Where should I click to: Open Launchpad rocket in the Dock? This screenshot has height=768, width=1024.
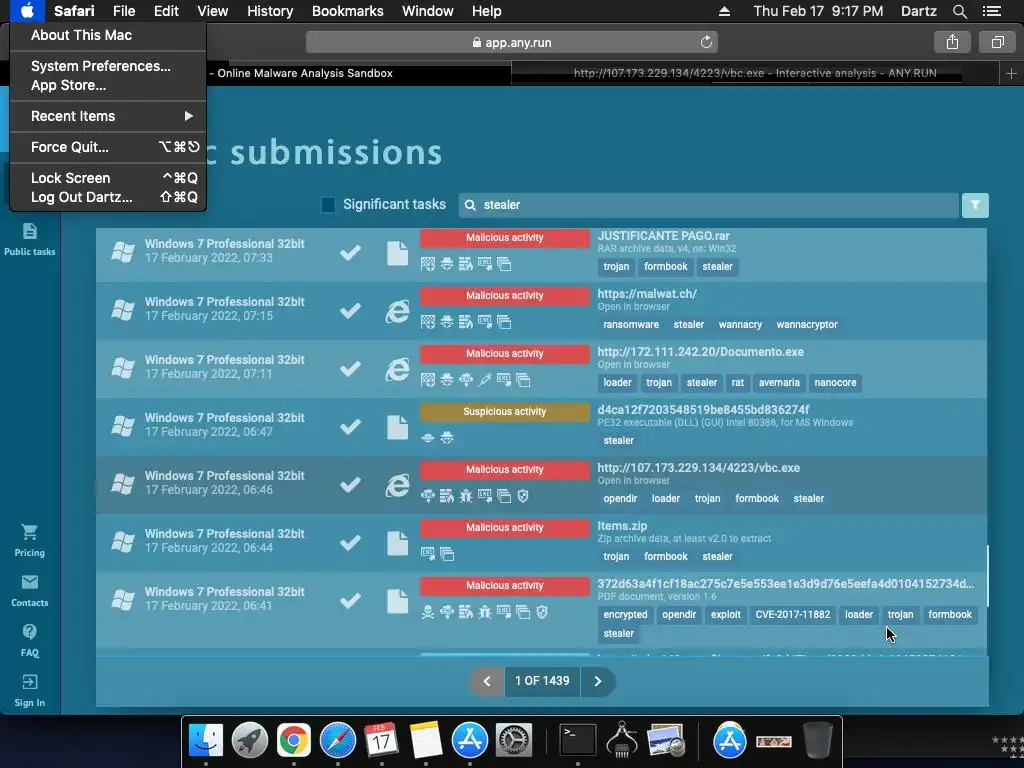[249, 740]
